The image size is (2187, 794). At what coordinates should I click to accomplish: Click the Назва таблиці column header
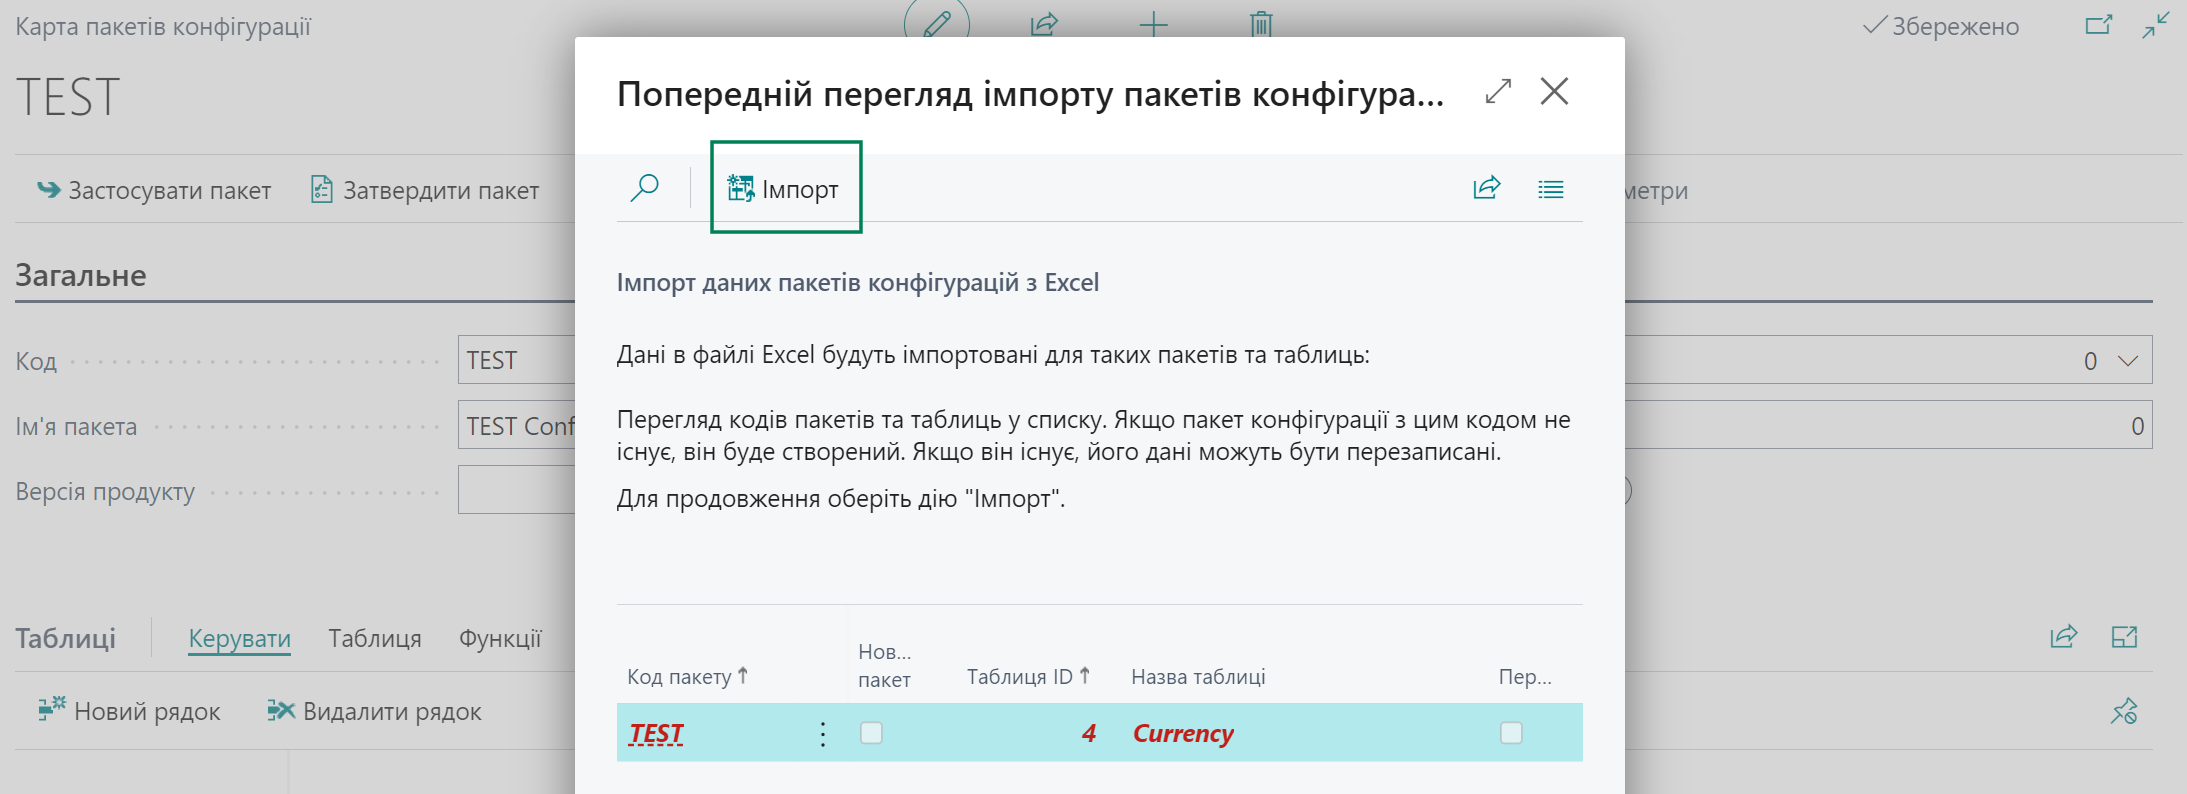[x=1198, y=676]
